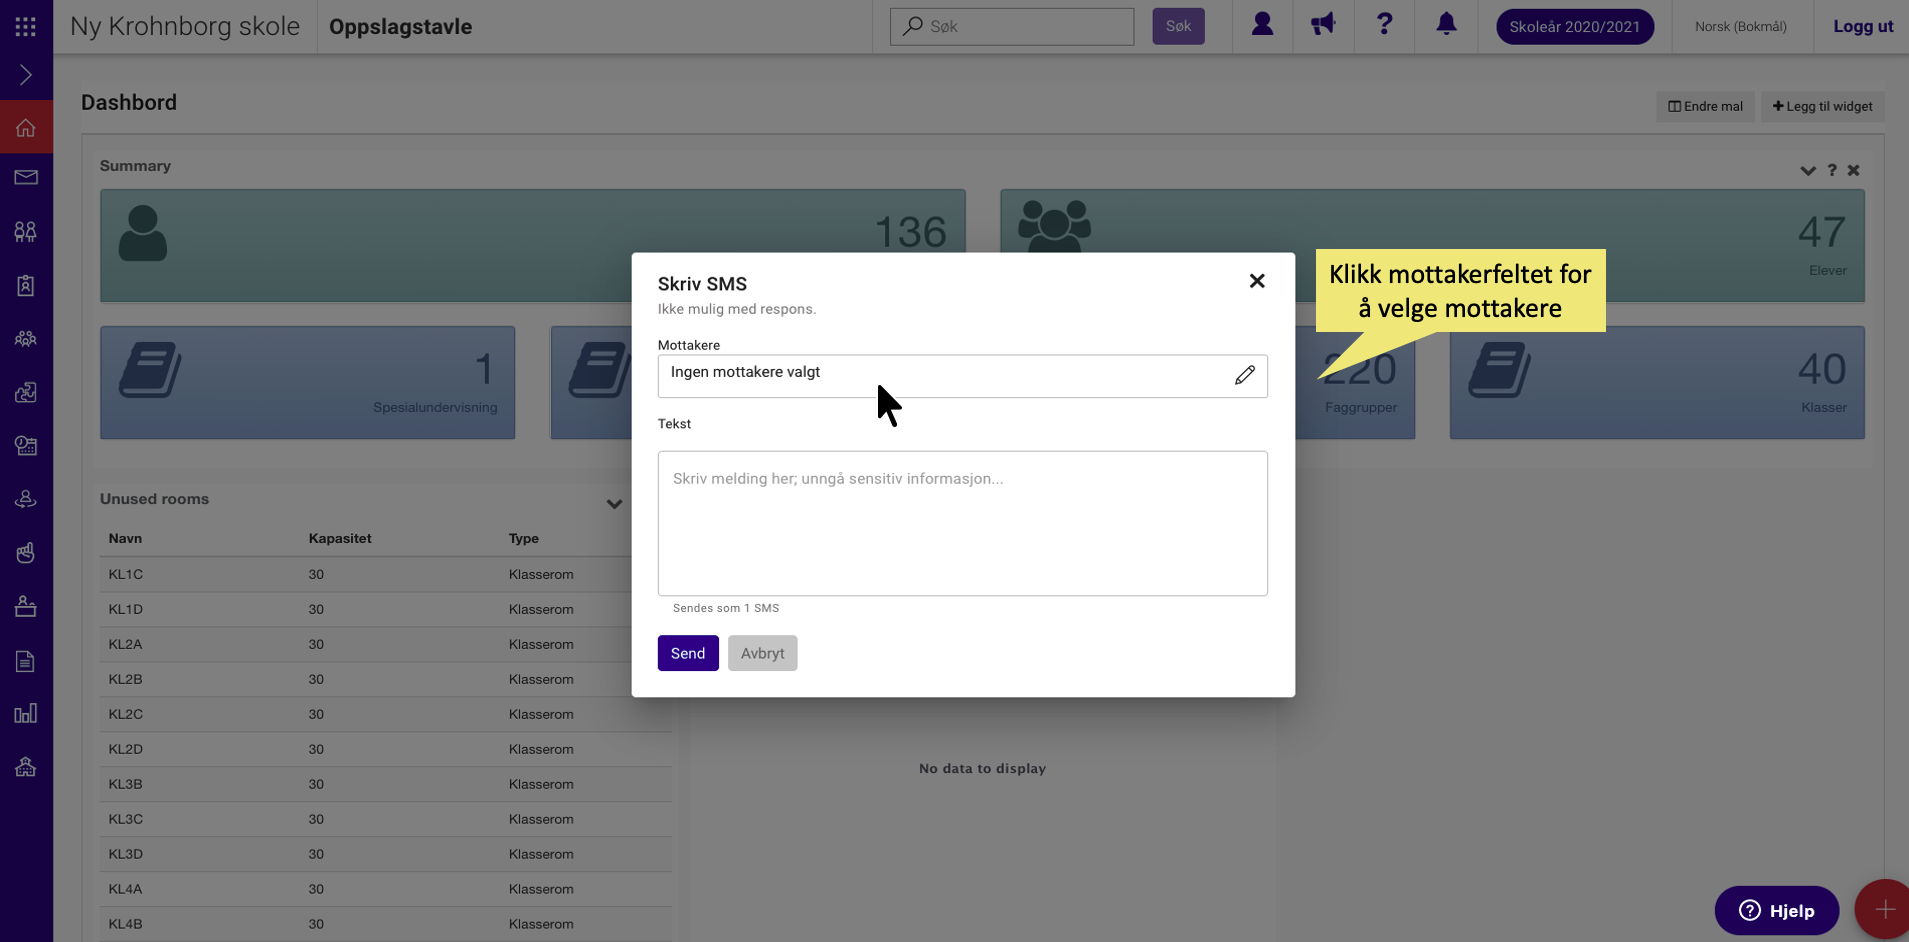The height and width of the screenshot is (942, 1909).
Task: Open the megaphone announcements icon
Action: pos(1323,24)
